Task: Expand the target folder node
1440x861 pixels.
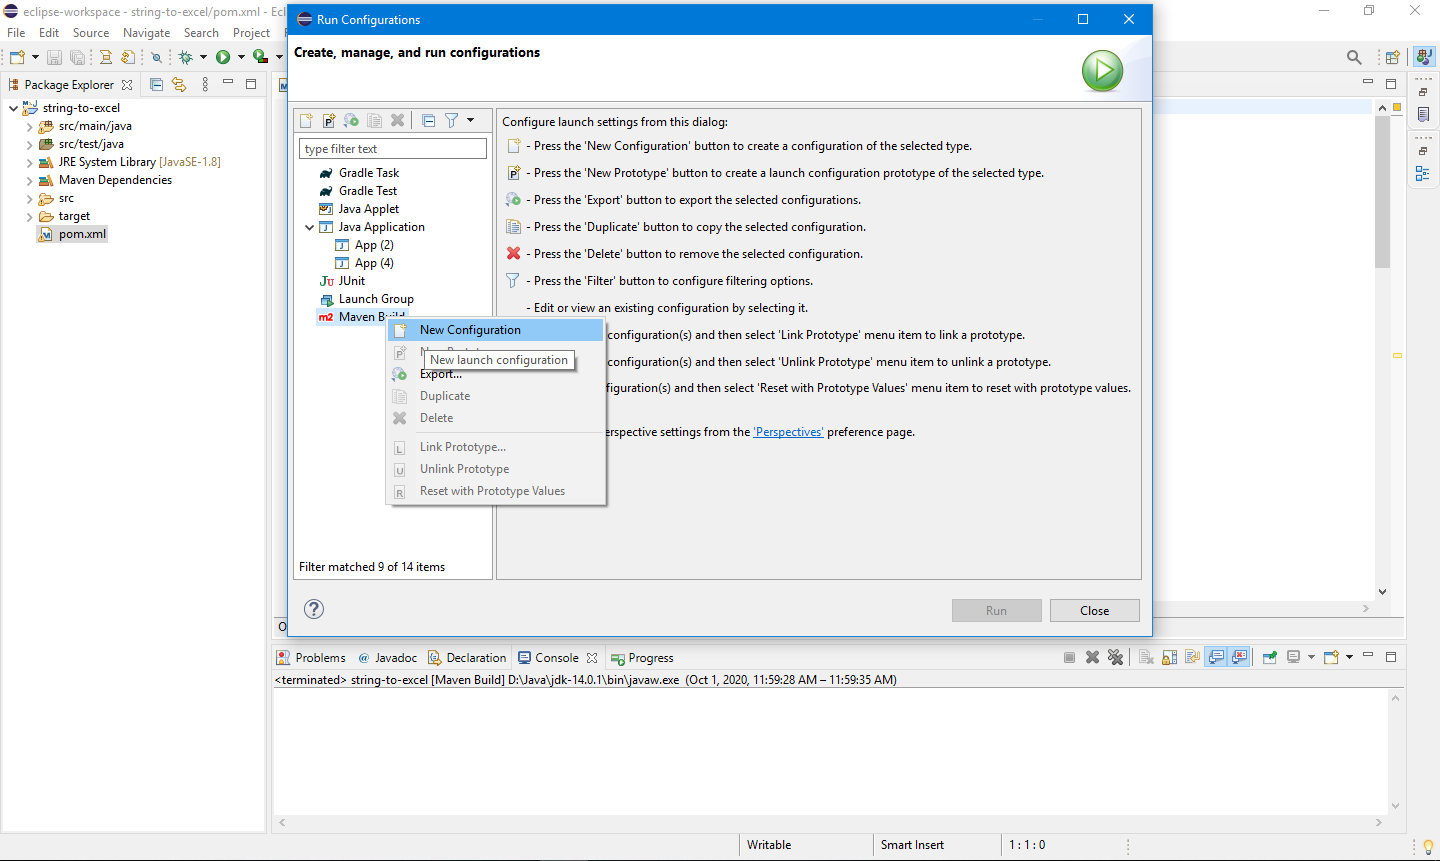Action: 29,217
